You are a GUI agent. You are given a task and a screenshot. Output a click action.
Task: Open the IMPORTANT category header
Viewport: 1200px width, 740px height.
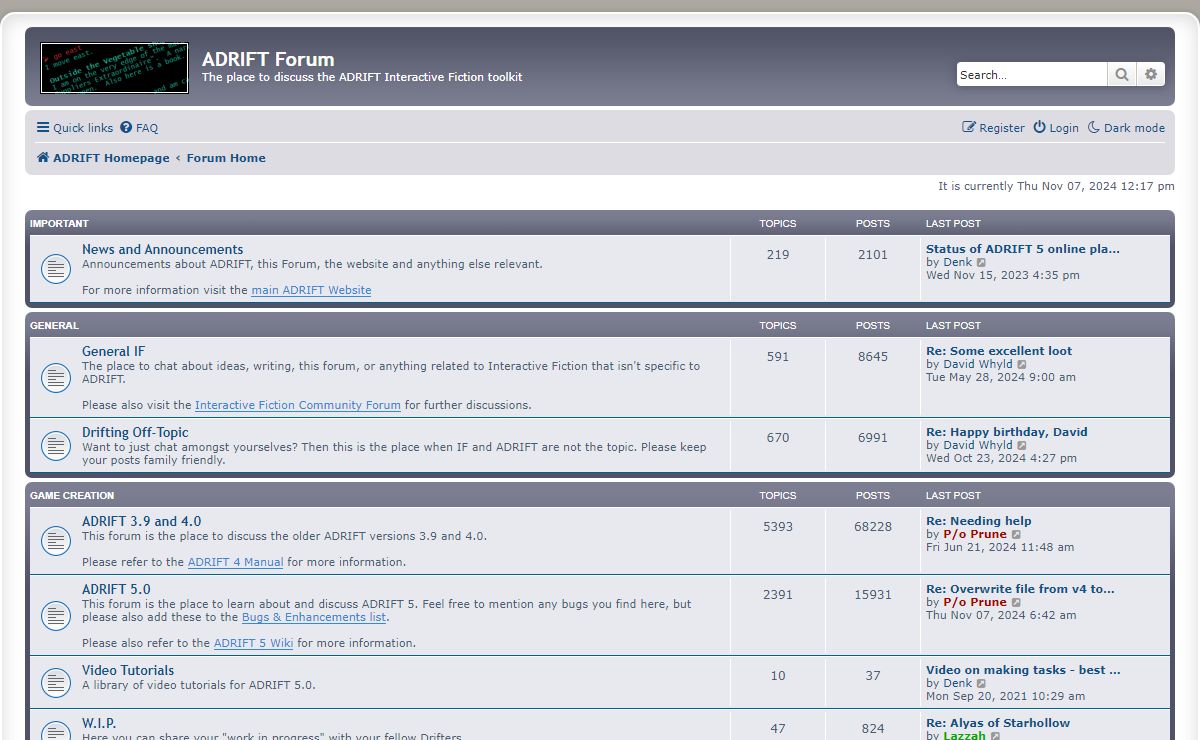[59, 224]
